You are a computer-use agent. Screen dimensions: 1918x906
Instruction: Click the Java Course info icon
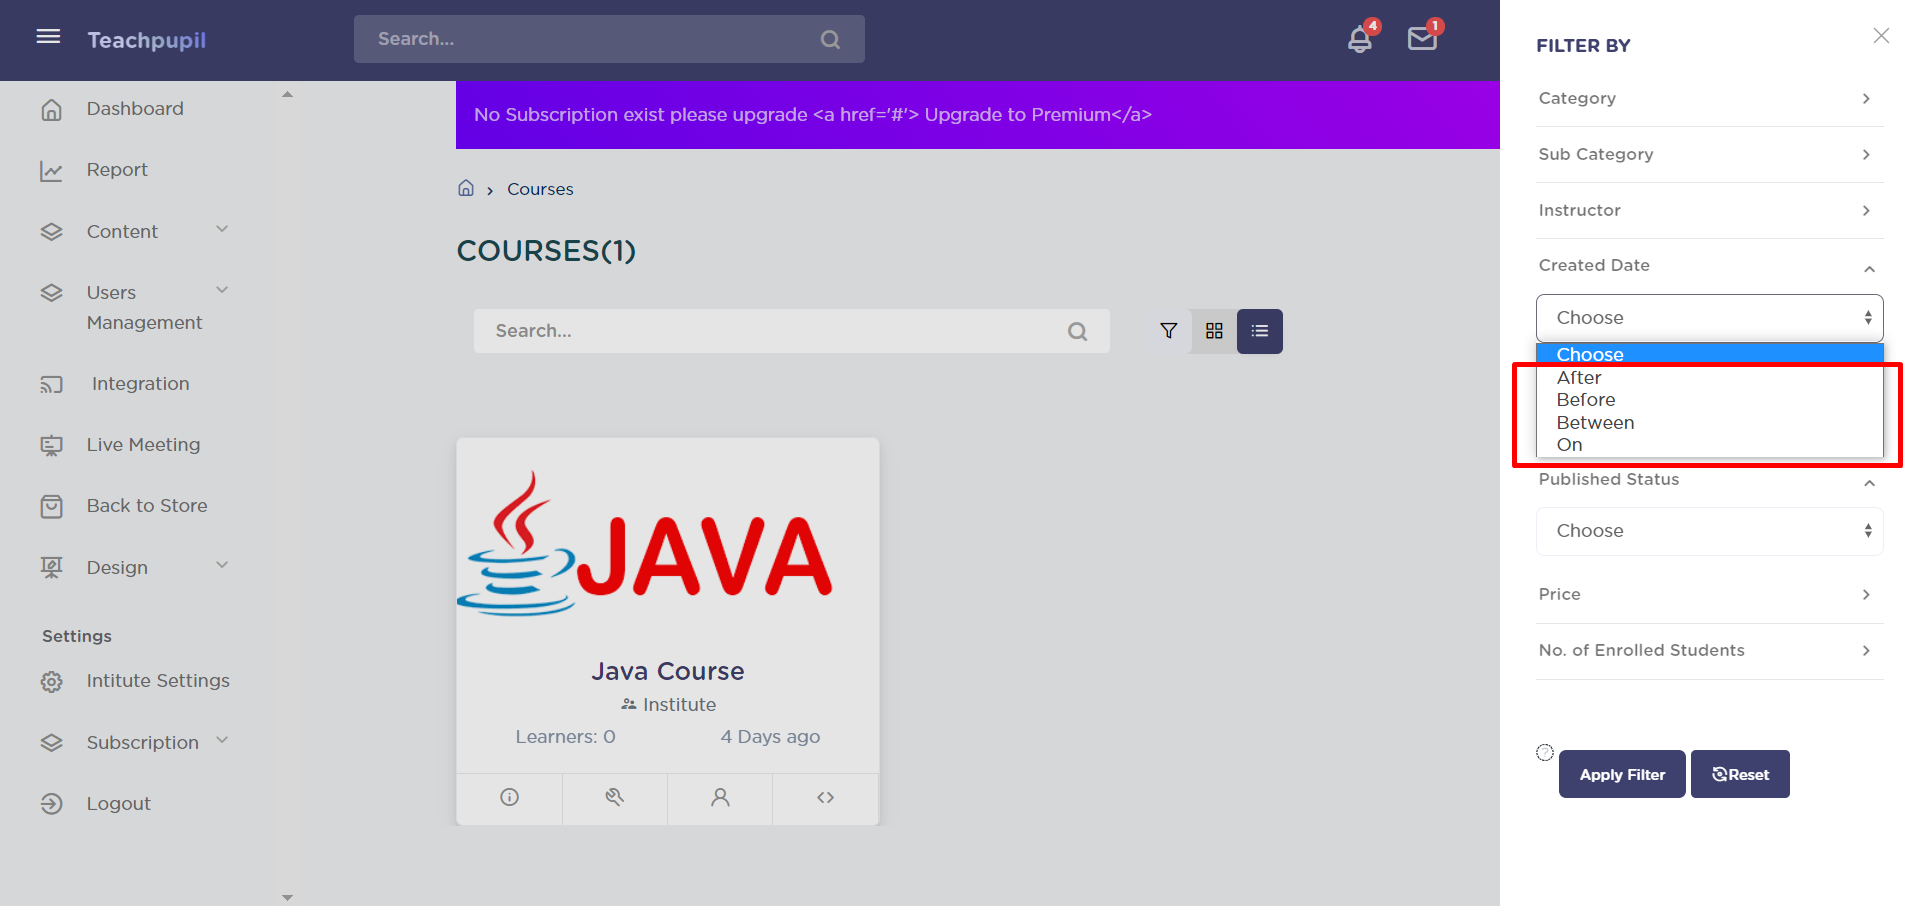[x=509, y=797]
